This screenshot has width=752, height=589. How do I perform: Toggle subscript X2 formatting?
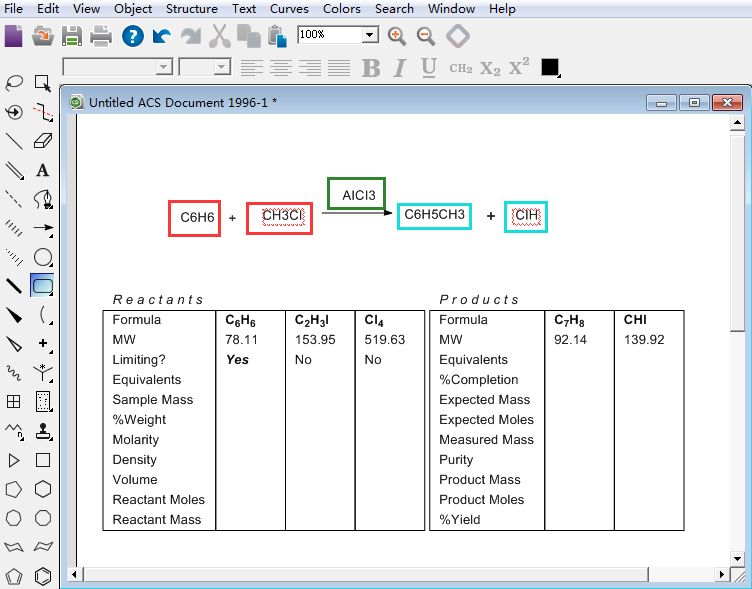coord(490,69)
